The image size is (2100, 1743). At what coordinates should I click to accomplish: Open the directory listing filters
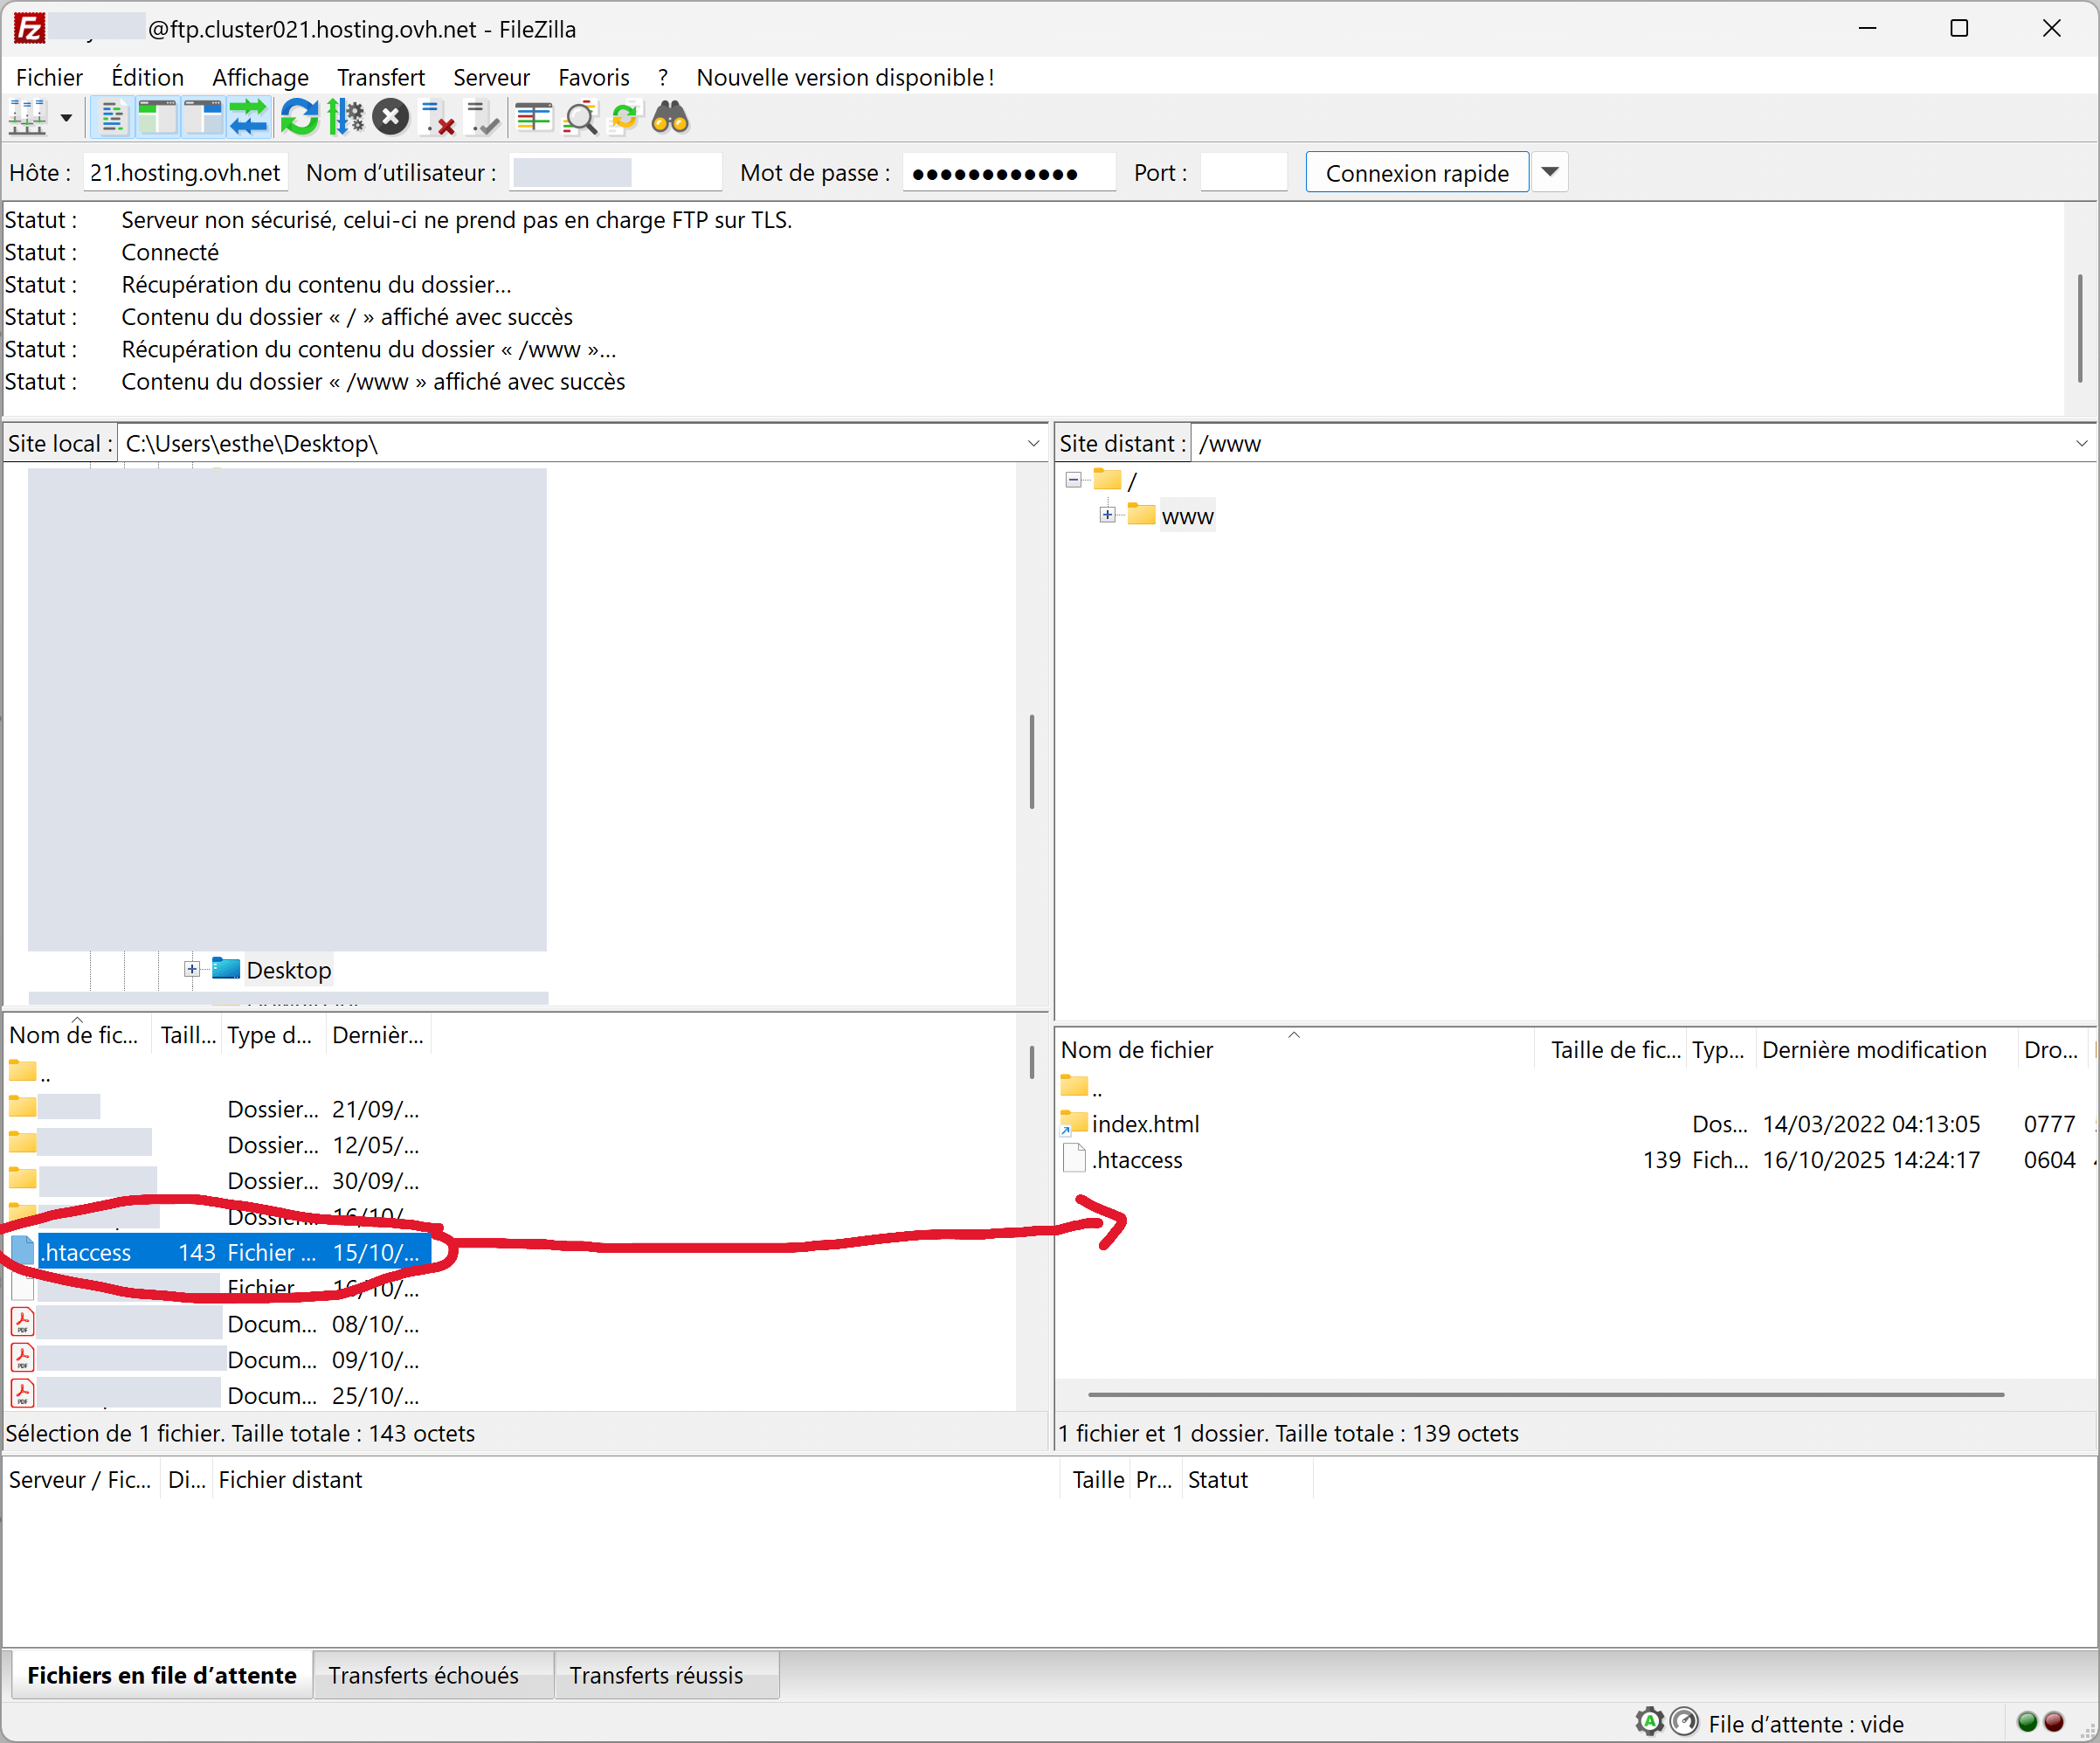coord(533,118)
